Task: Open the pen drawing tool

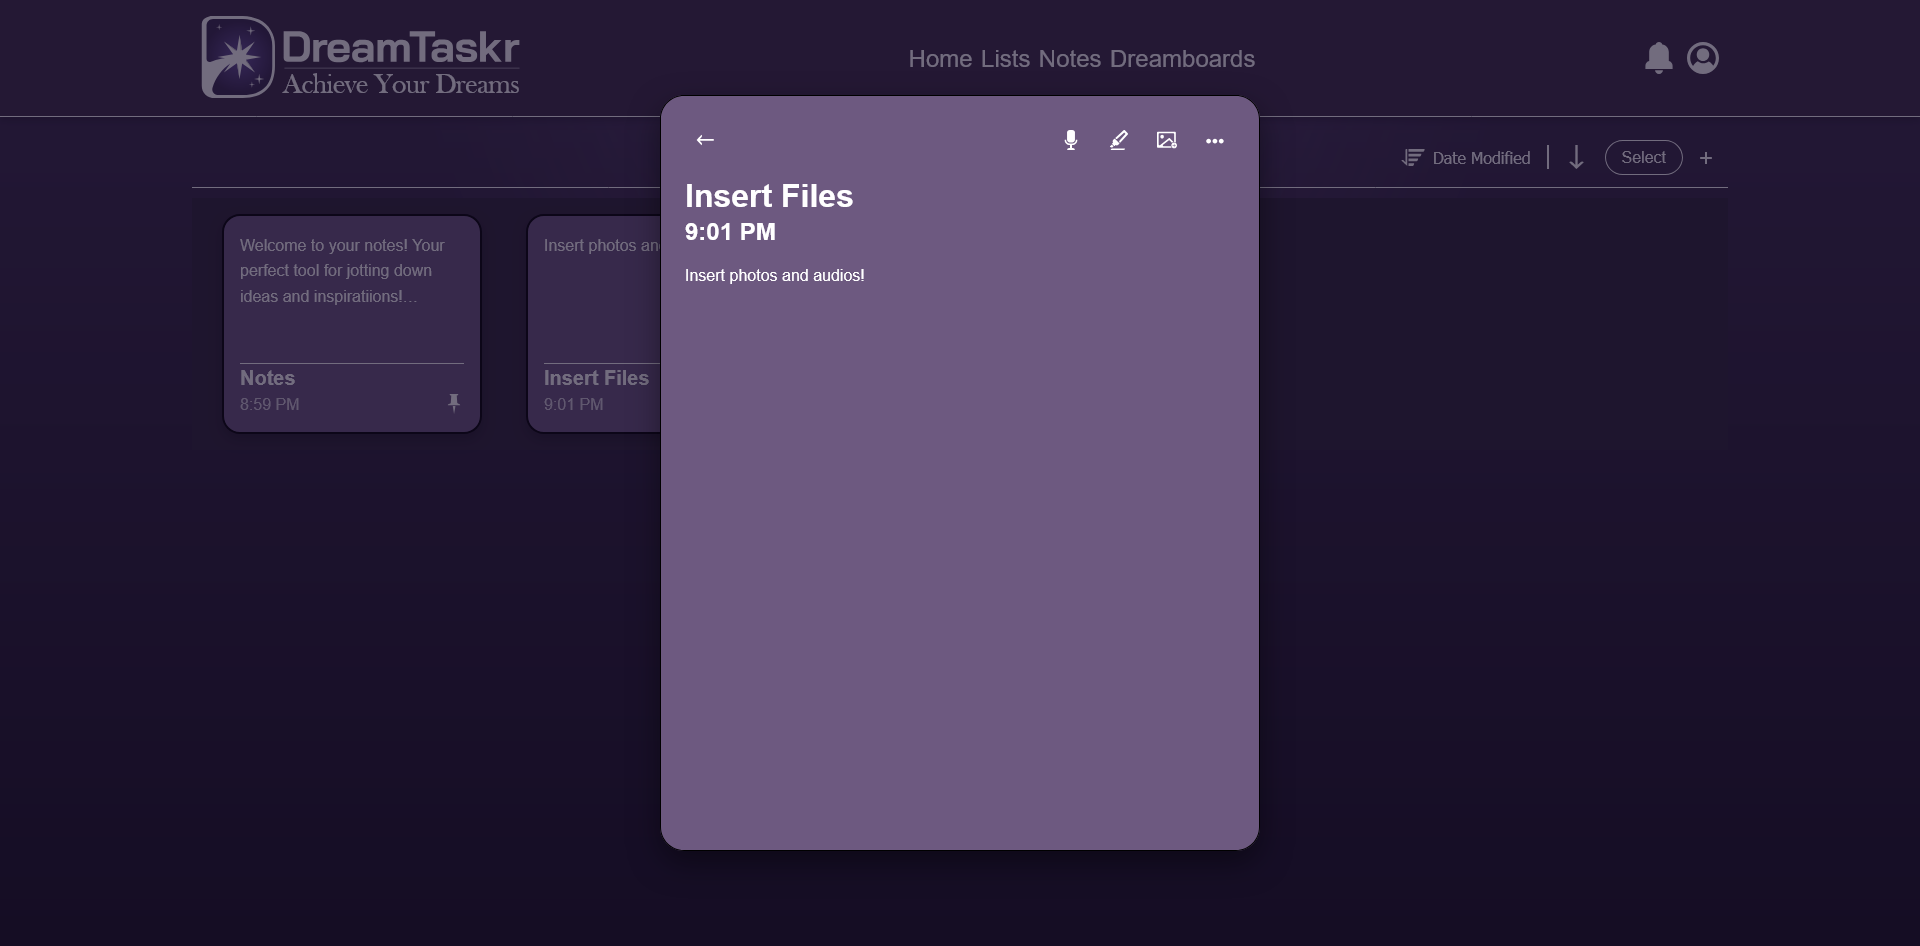Action: (x=1119, y=140)
